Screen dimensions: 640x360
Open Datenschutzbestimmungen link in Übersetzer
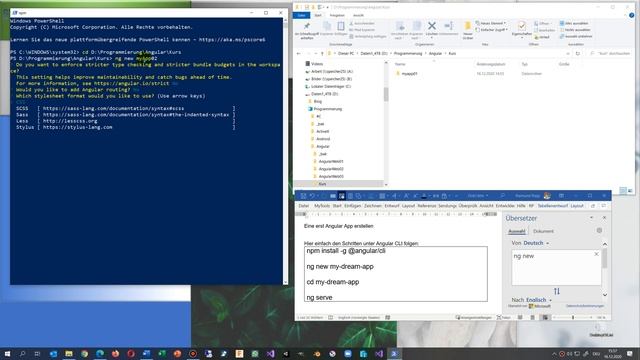pyautogui.click(x=584, y=306)
